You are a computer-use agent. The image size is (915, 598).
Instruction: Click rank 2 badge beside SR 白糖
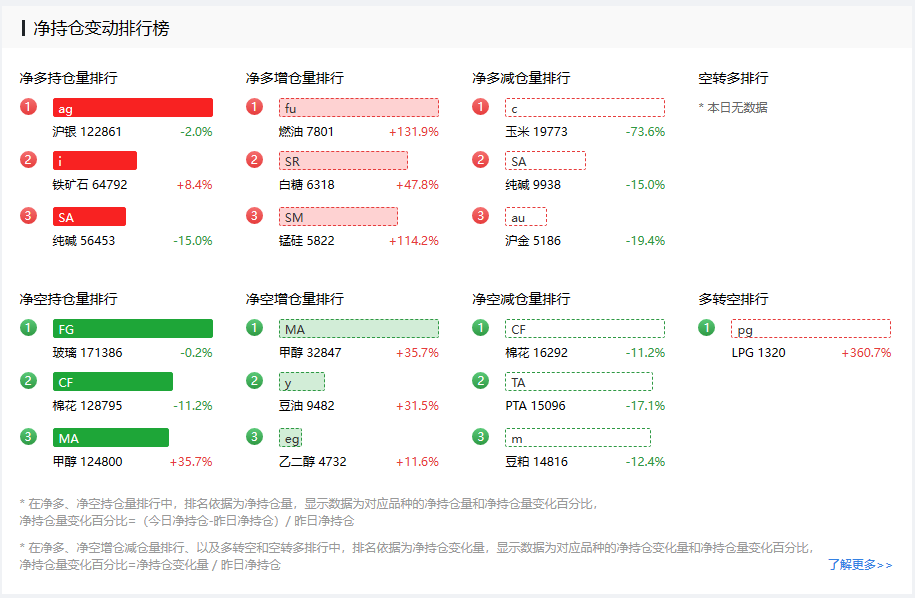point(255,160)
